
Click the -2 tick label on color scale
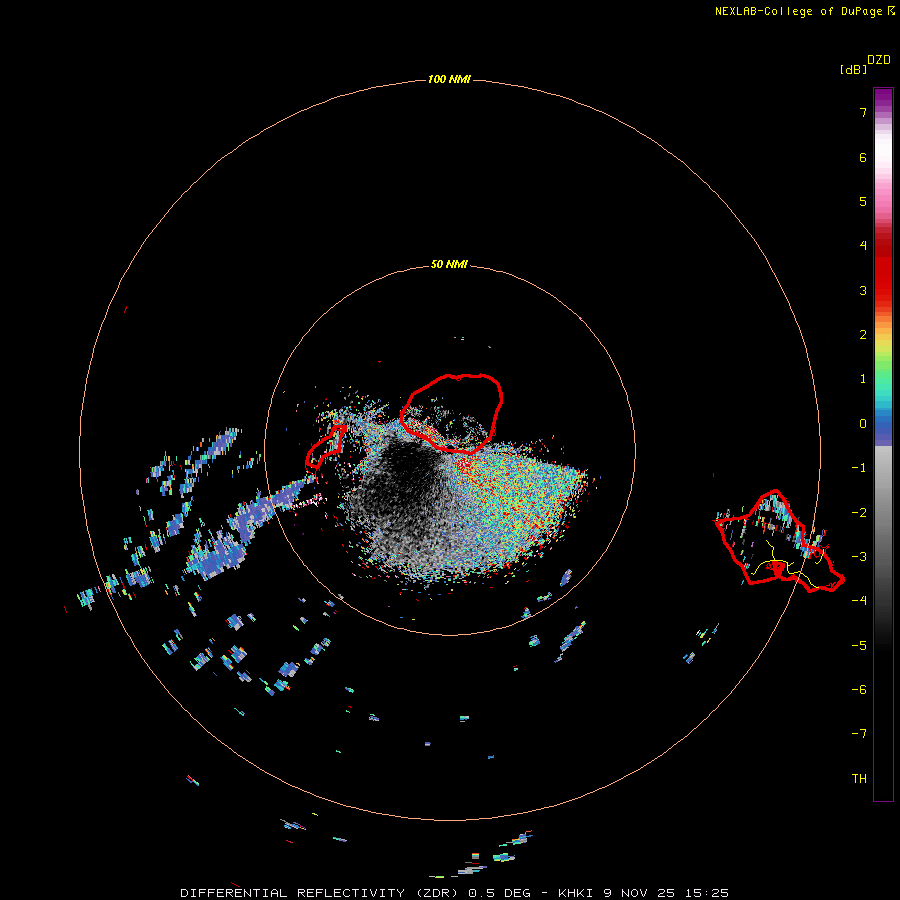[x=859, y=513]
